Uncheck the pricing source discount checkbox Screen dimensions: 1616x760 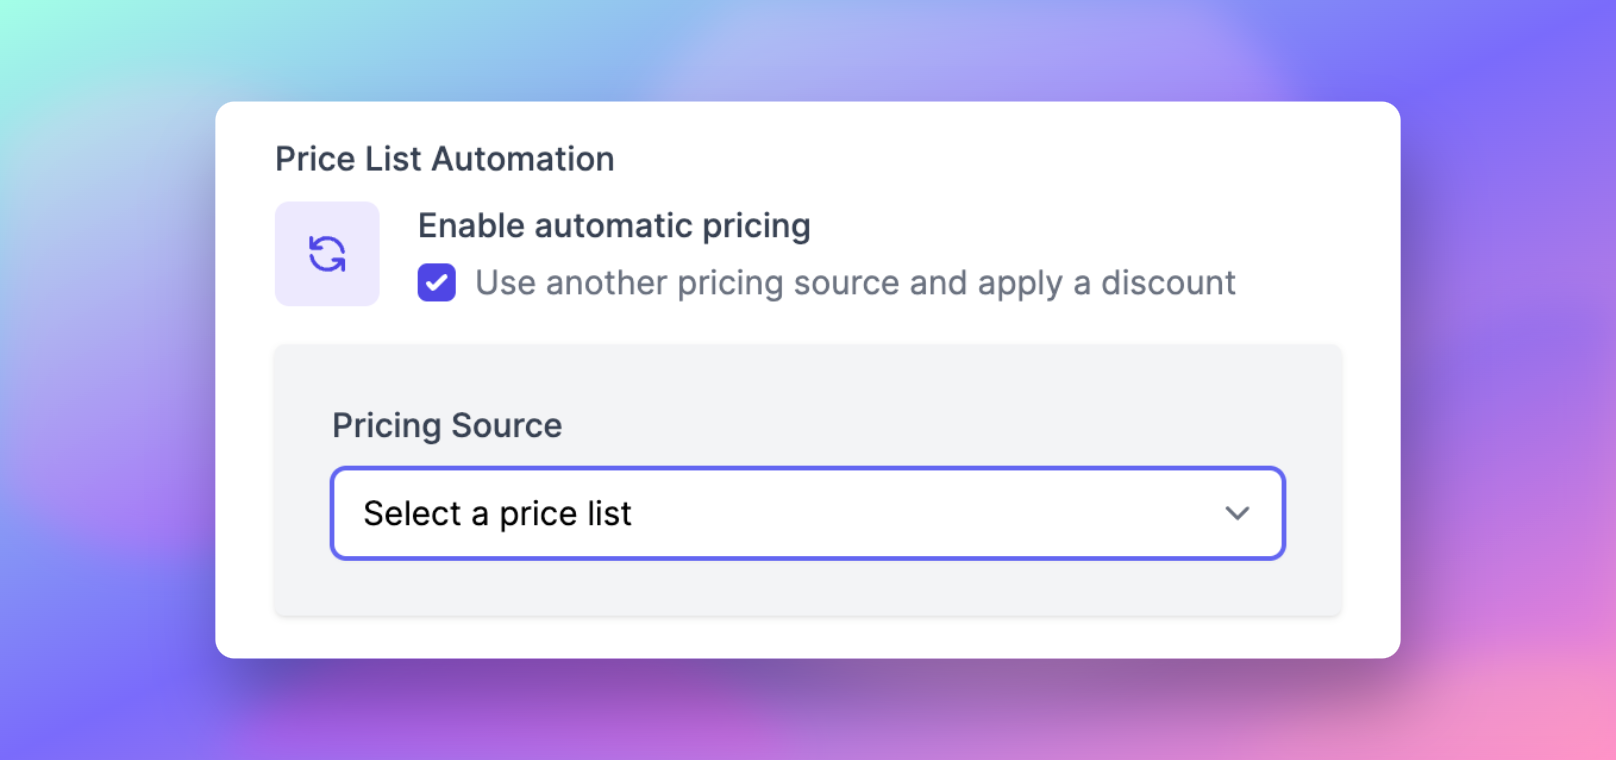click(x=437, y=283)
